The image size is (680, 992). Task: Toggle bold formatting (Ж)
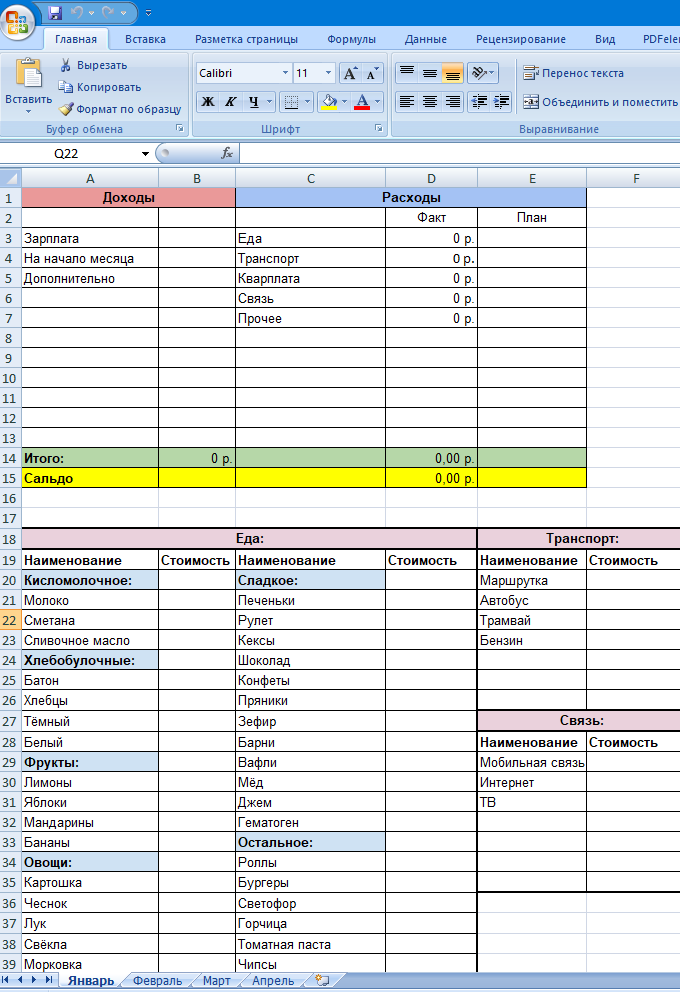click(208, 102)
